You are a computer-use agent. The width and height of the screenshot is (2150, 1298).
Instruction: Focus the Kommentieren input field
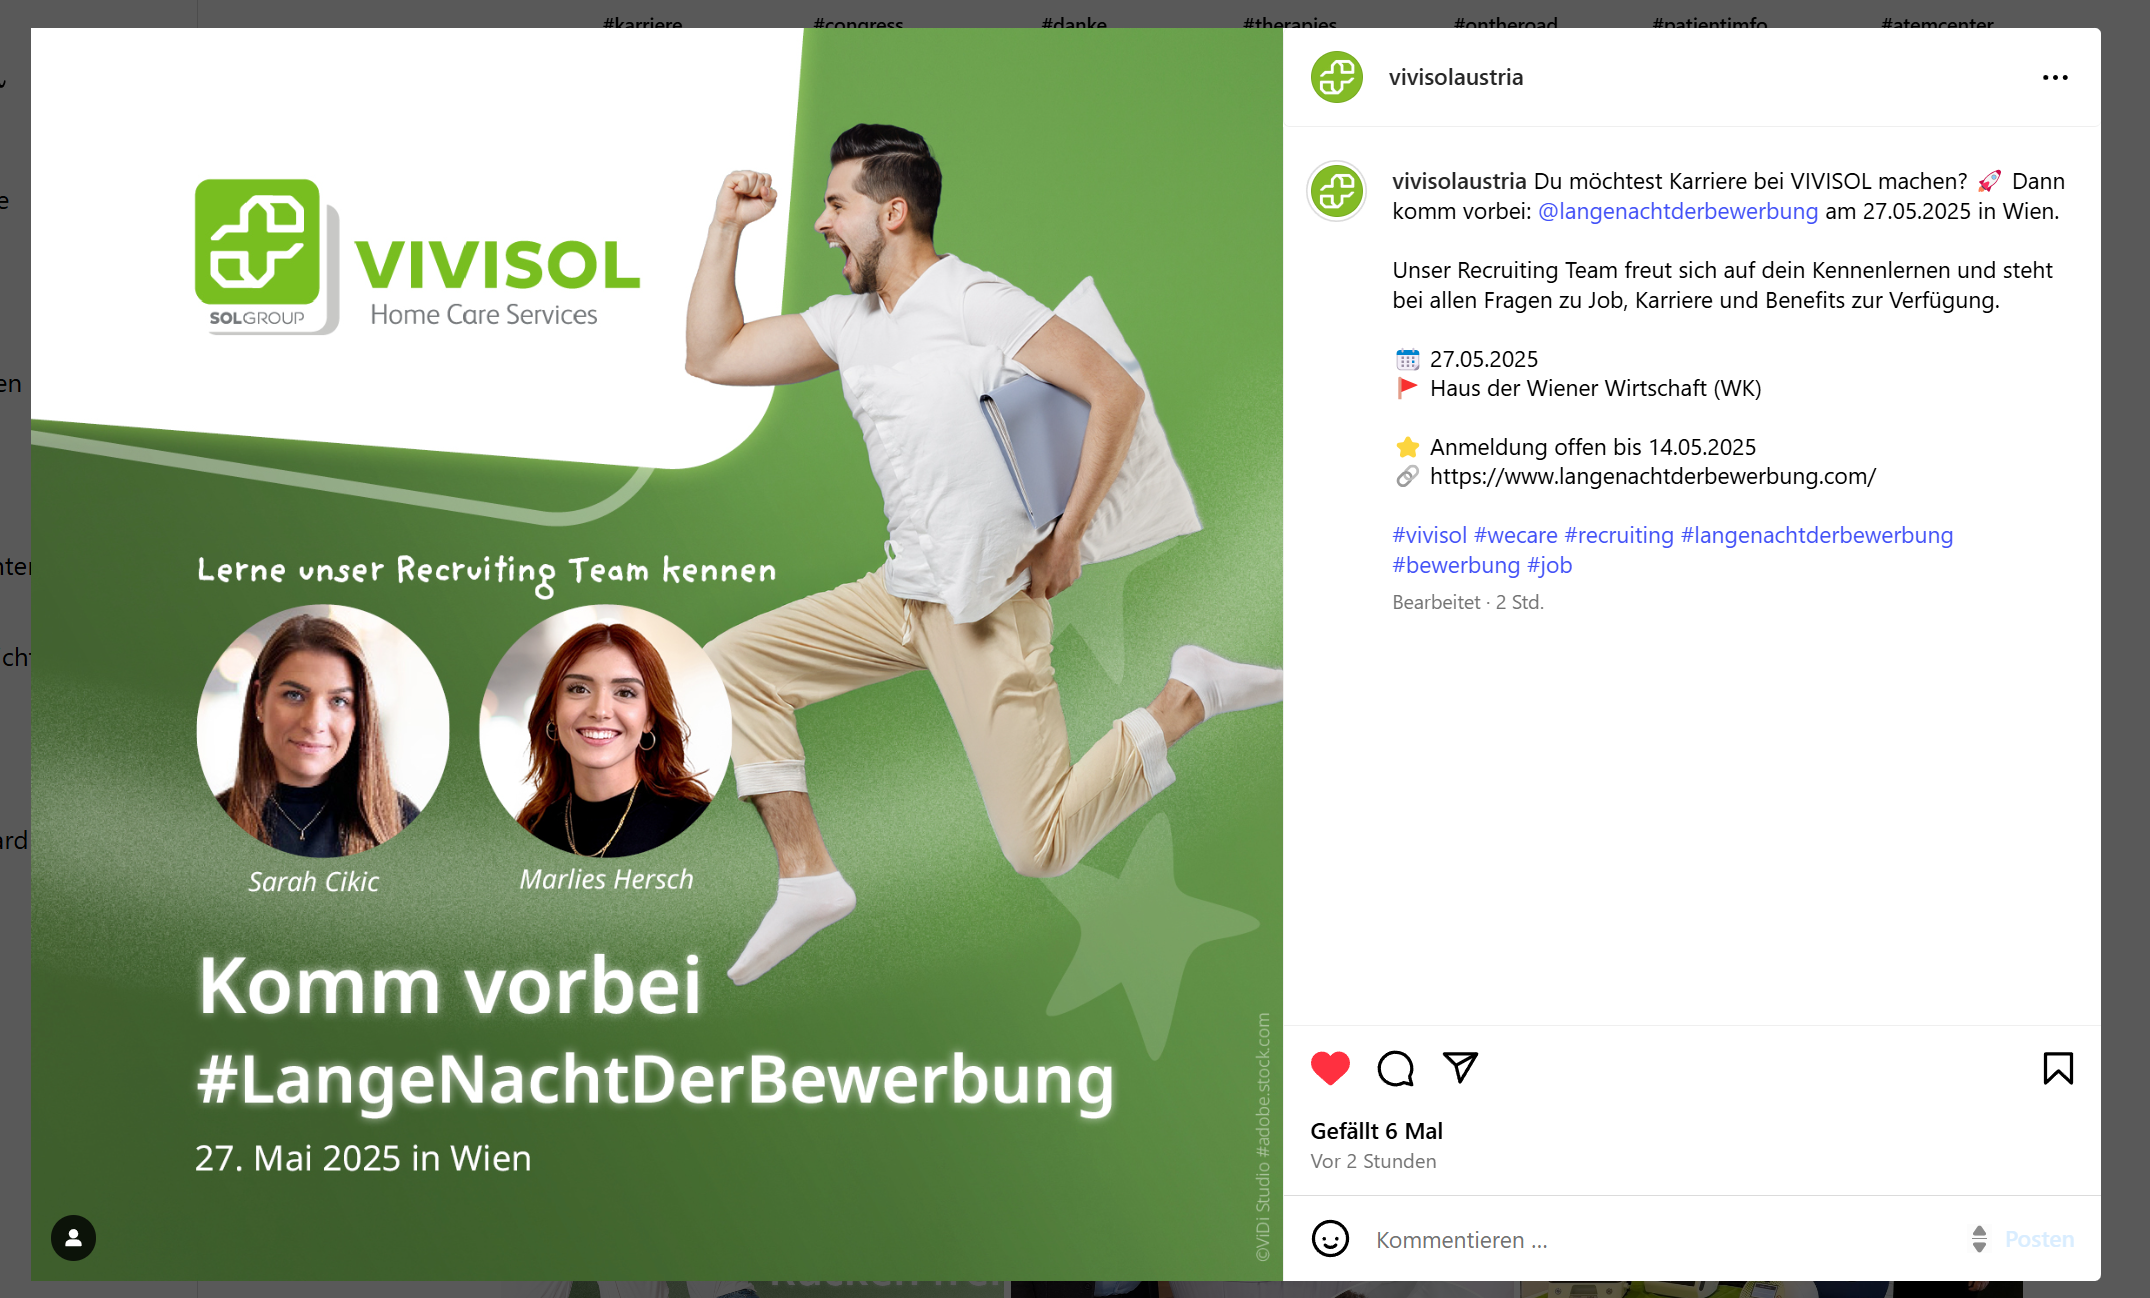pos(1665,1239)
